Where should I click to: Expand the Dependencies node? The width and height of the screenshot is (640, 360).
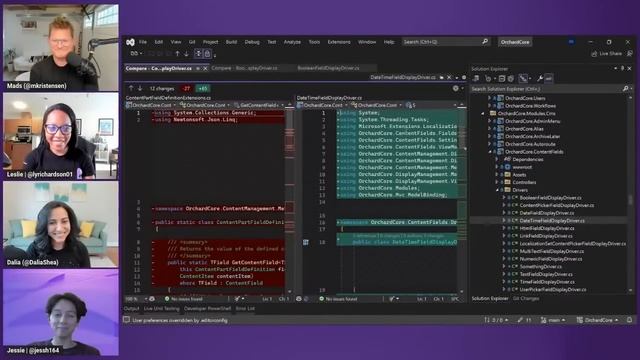click(497, 160)
